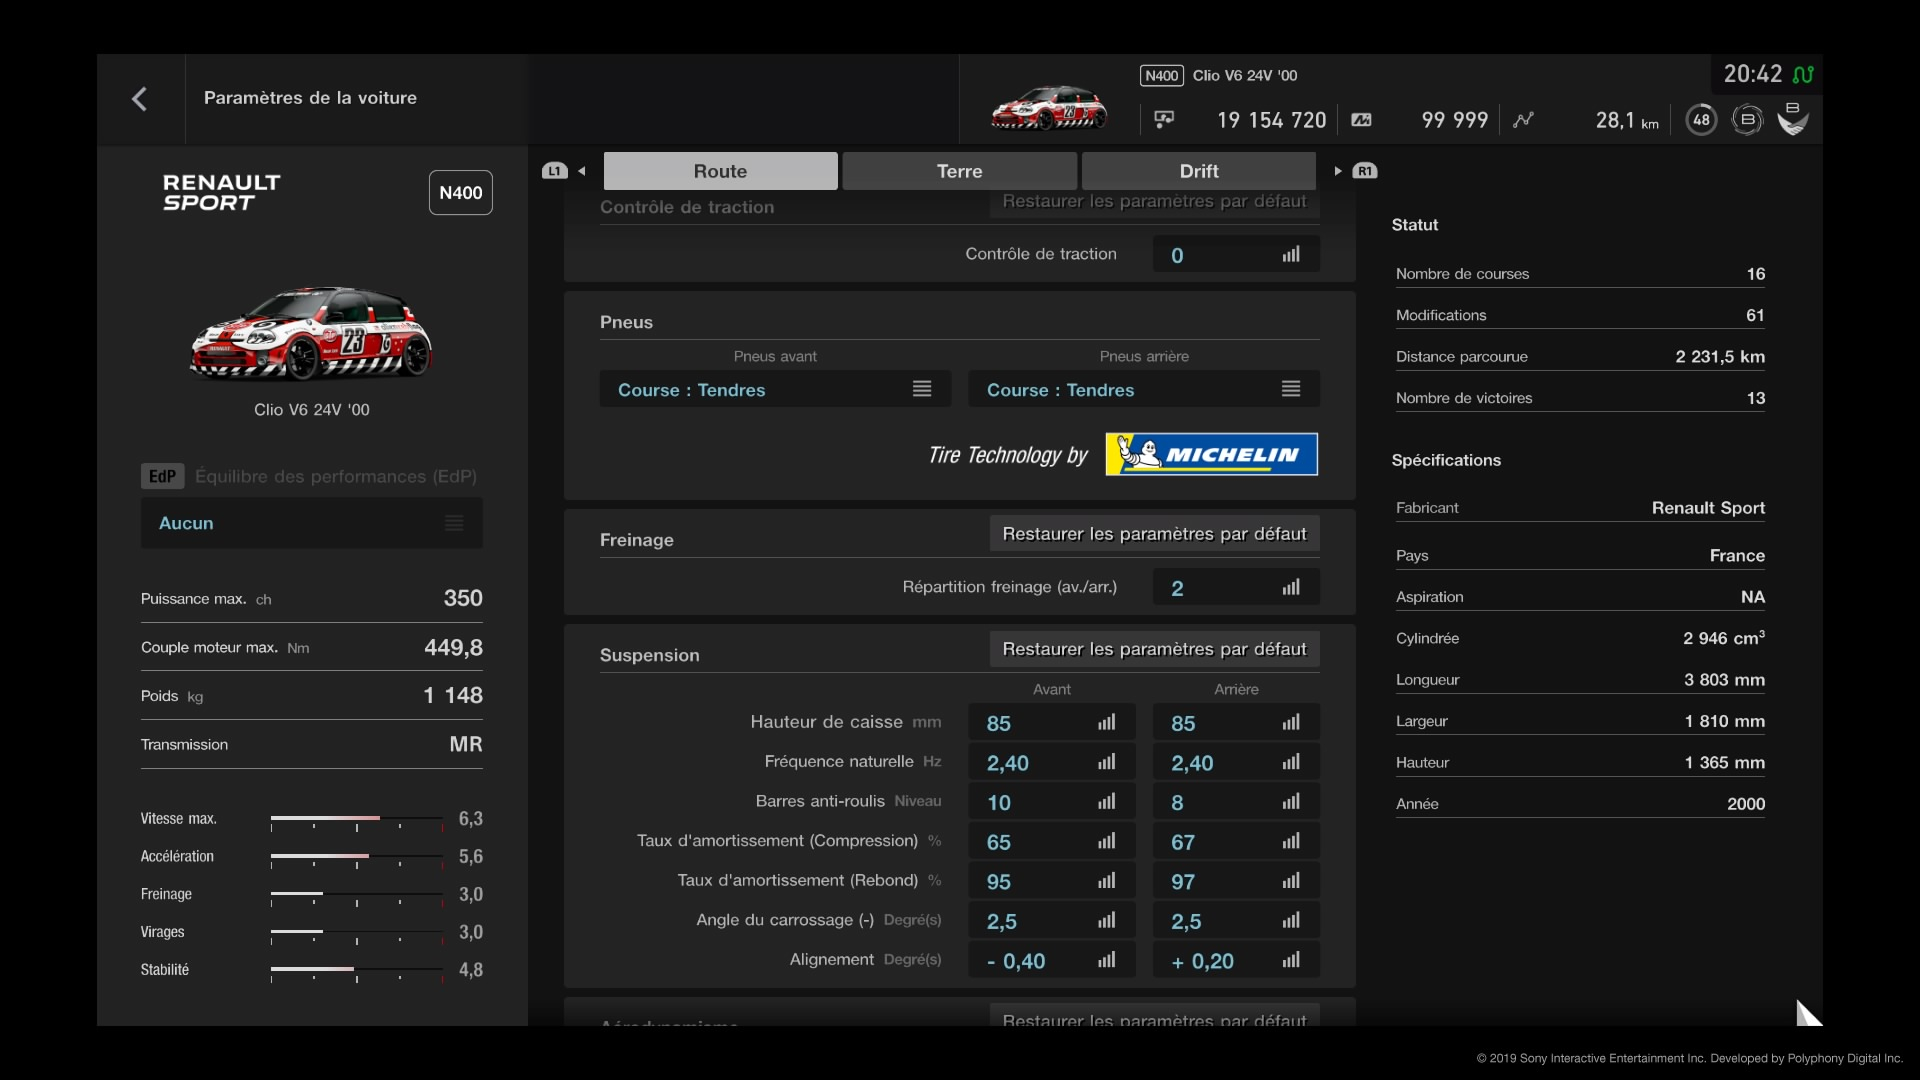
Task: Open rear tires Course : Tendres dropdown
Action: 1144,389
